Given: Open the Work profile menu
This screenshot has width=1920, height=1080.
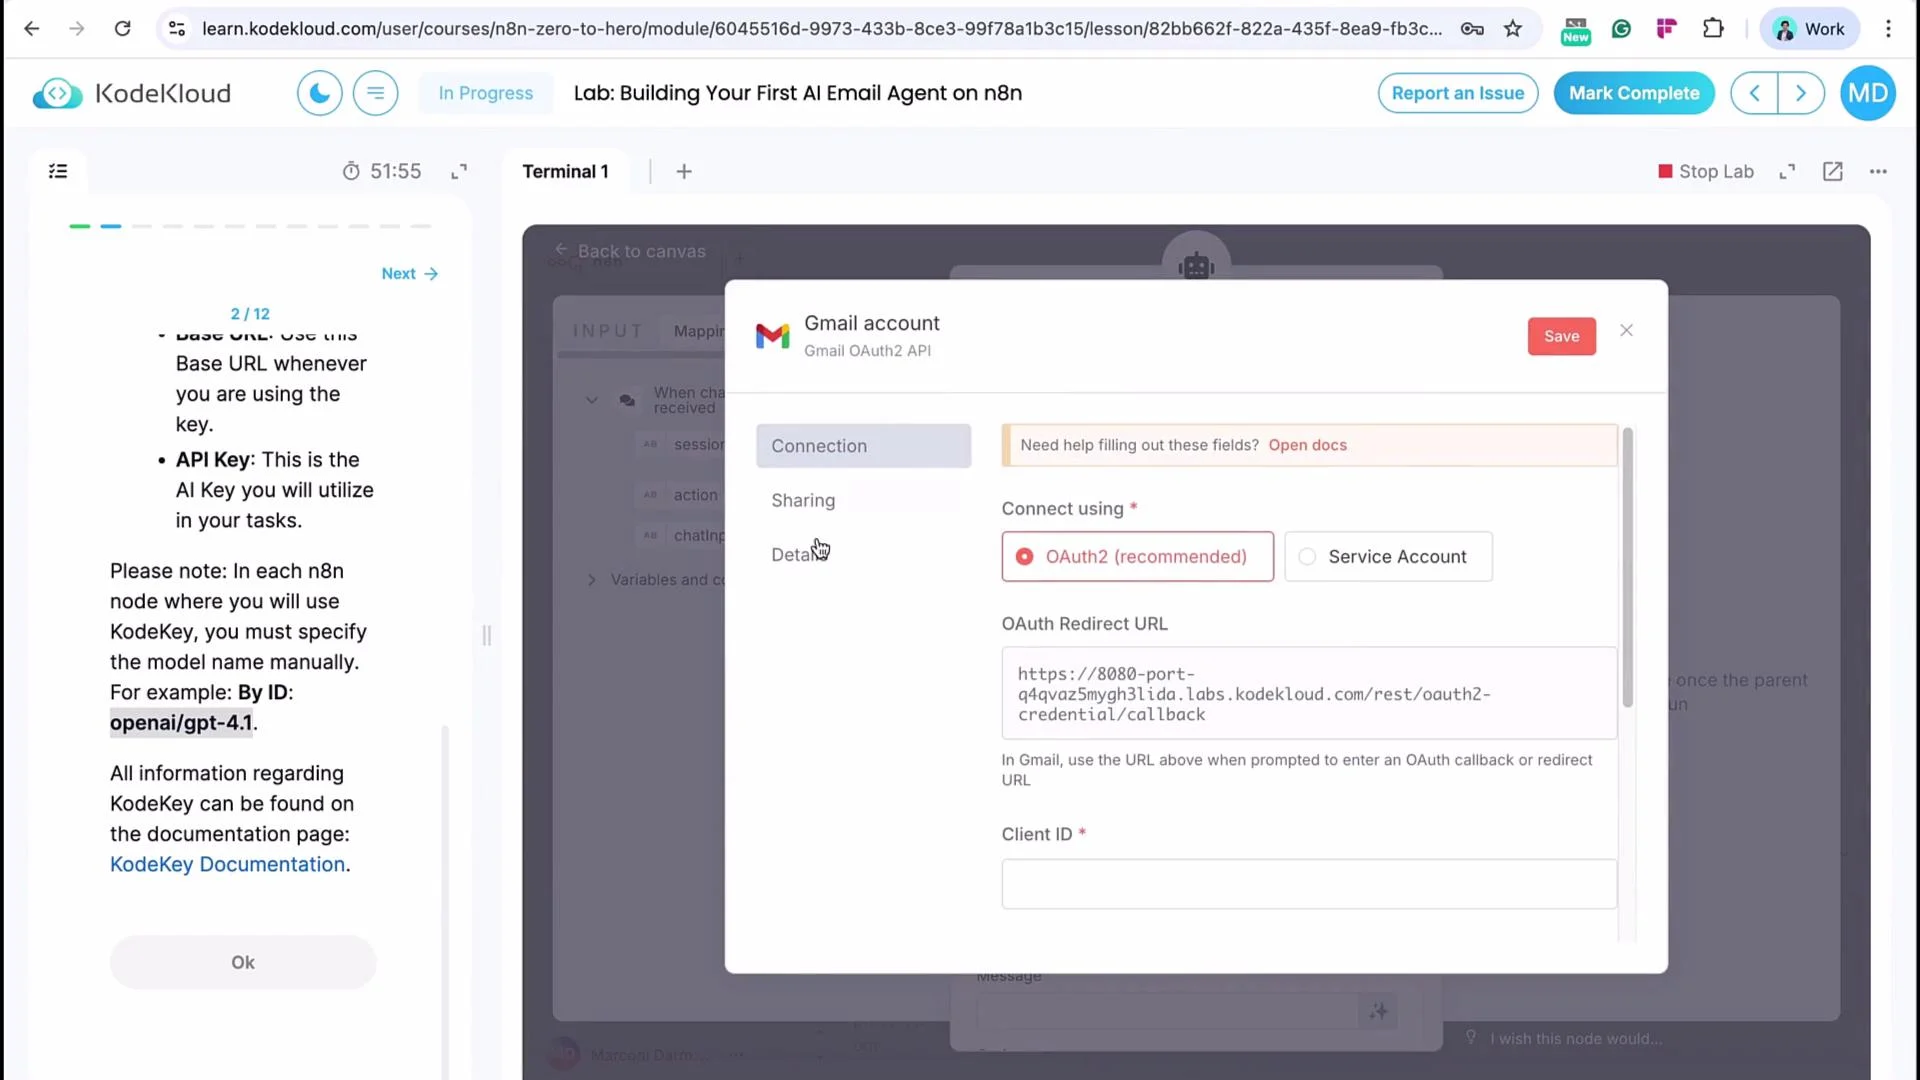Looking at the screenshot, I should (1809, 29).
